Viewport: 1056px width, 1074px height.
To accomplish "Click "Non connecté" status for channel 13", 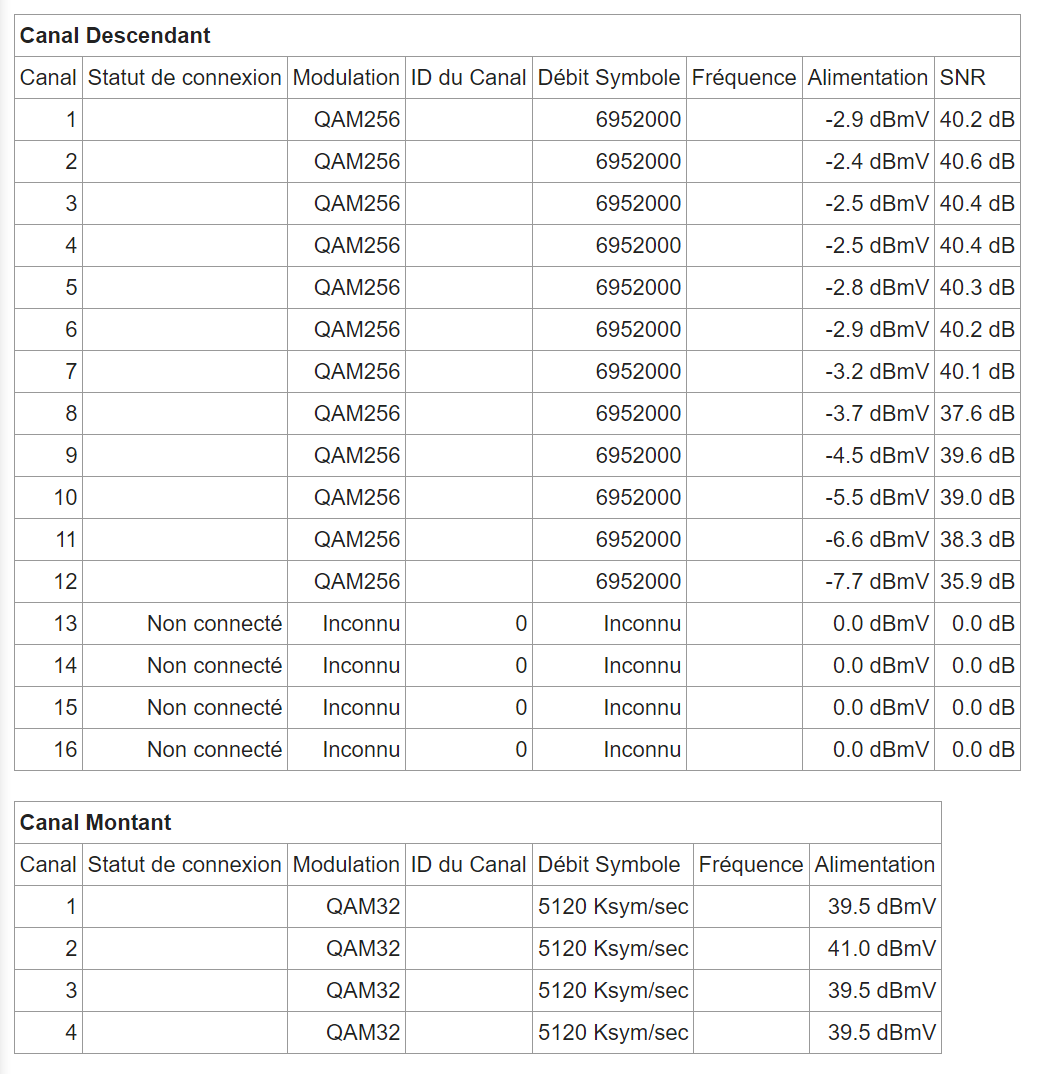I will tap(214, 623).
